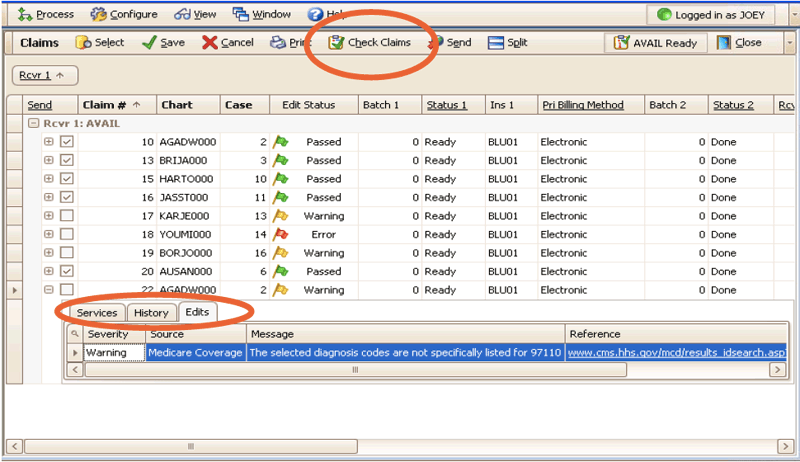The image size is (800, 462).
Task: Click bottom window scrollbar right arrow
Action: (785, 446)
